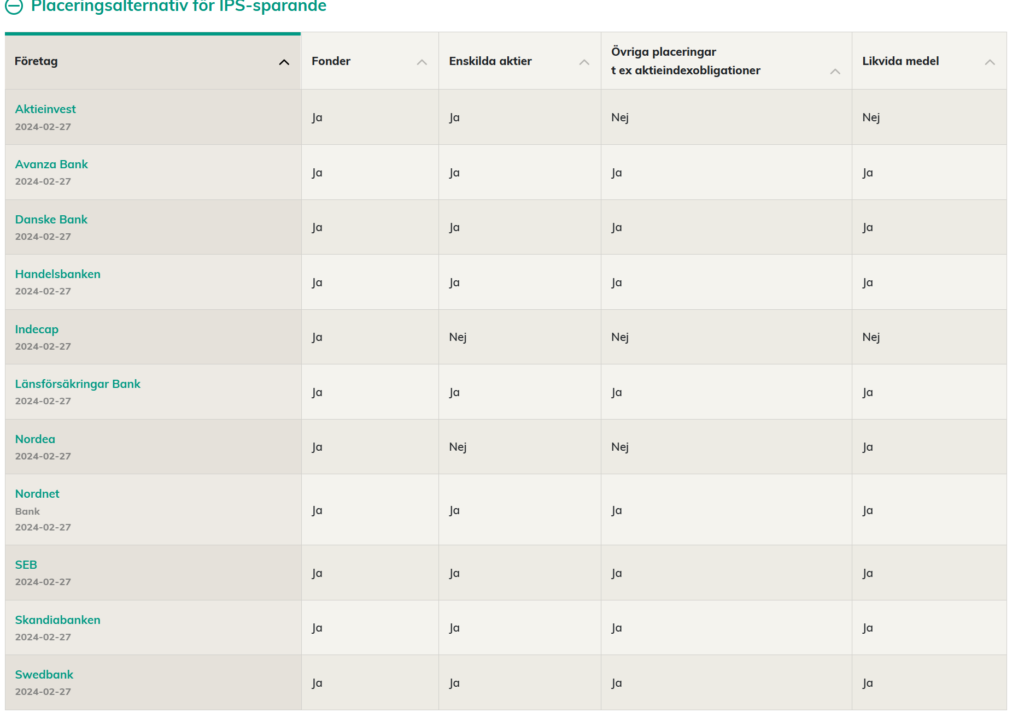This screenshot has height=719, width=1024.
Task: Click sort arrow in Fonder column header
Action: click(x=422, y=62)
